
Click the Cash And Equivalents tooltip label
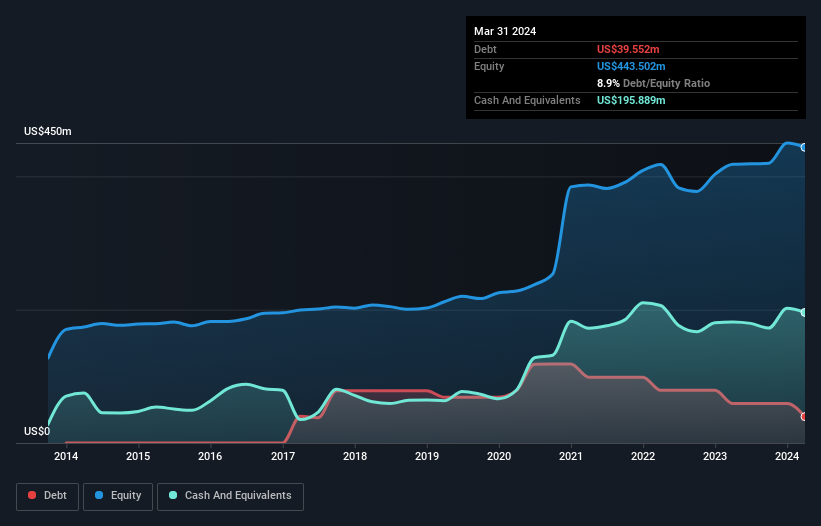point(527,100)
